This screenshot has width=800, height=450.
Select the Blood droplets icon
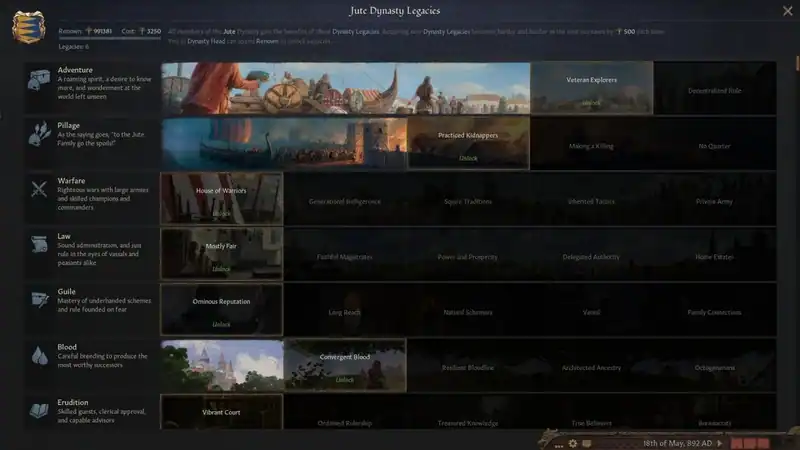point(39,356)
